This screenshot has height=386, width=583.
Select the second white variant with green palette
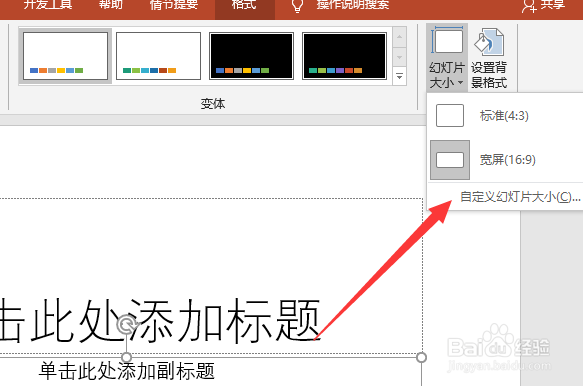158,56
